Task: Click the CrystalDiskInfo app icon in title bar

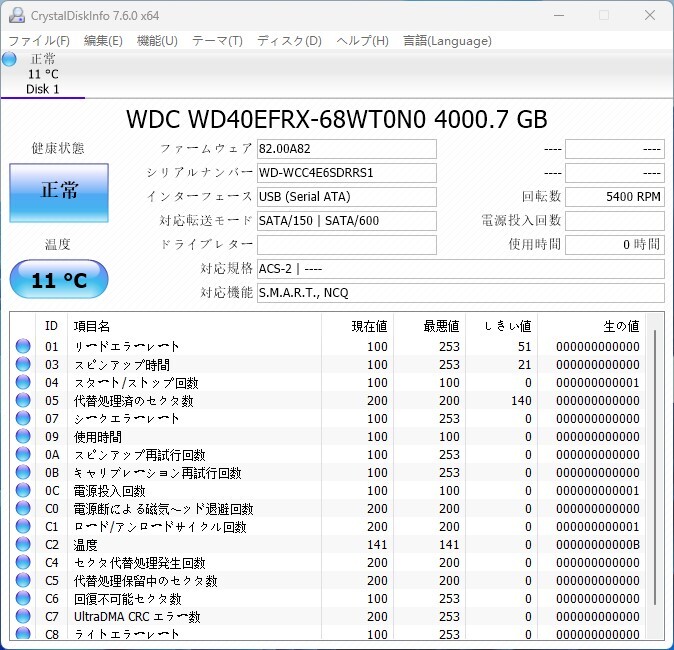Action: pyautogui.click(x=17, y=15)
